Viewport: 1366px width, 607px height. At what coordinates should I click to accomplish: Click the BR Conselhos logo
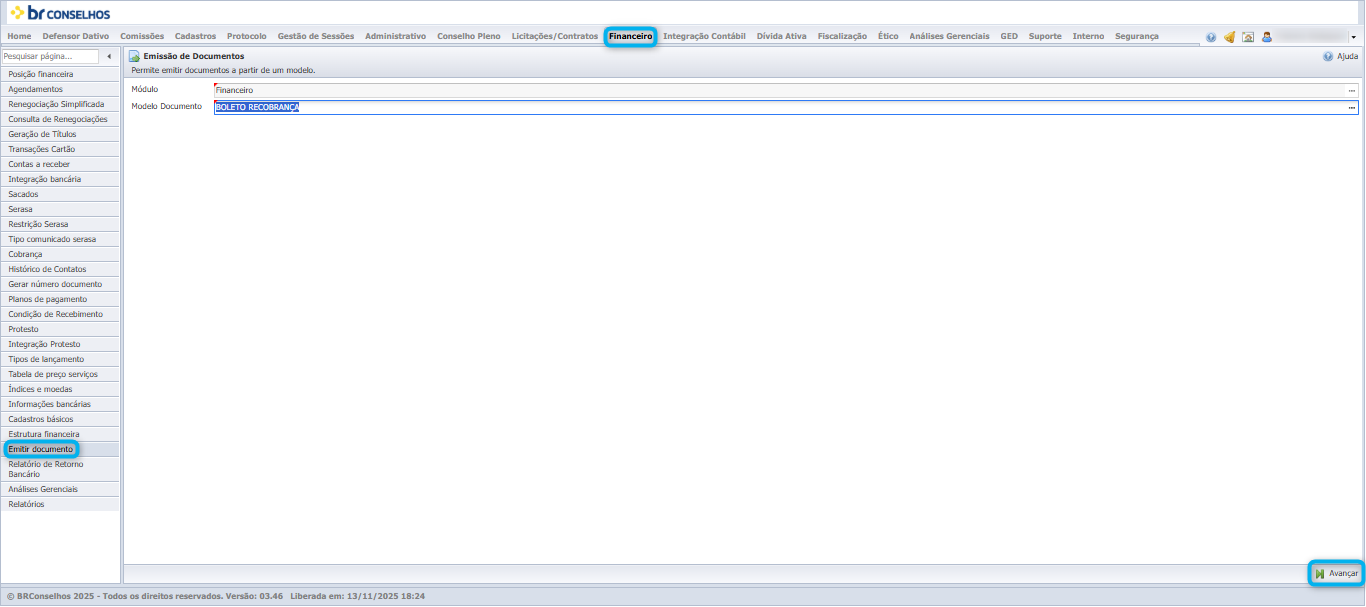pyautogui.click(x=60, y=13)
